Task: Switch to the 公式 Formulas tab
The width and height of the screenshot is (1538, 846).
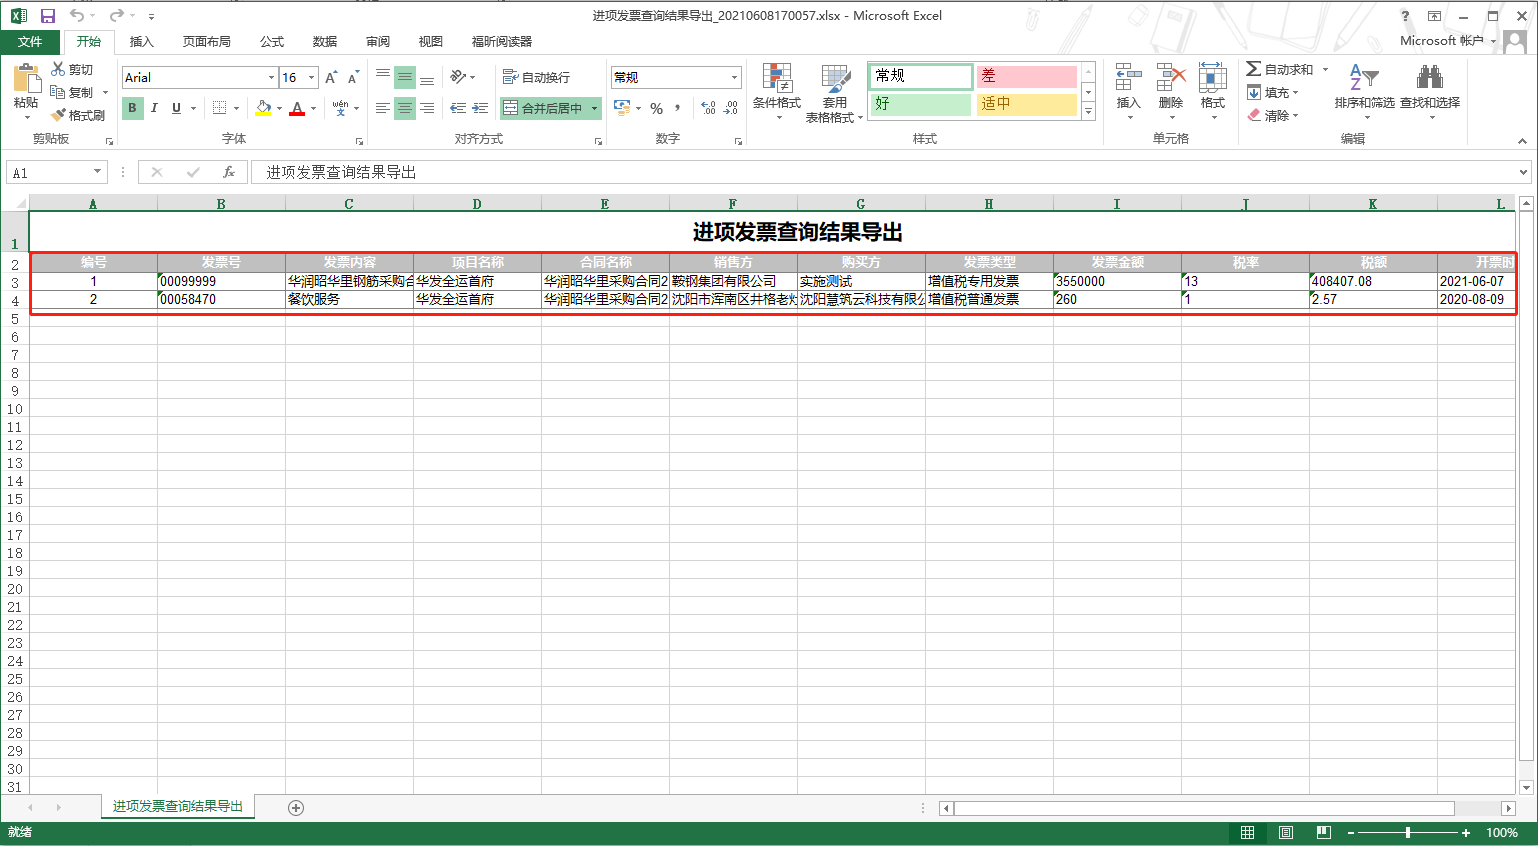Action: tap(272, 41)
